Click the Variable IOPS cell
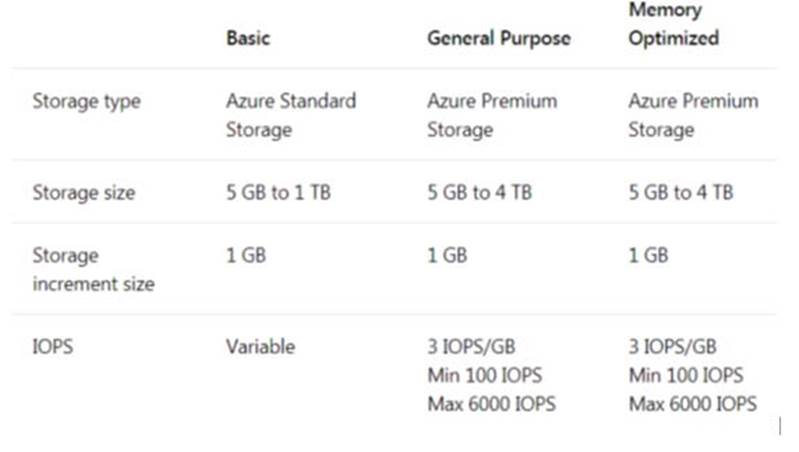This screenshot has width=799, height=452. (261, 347)
